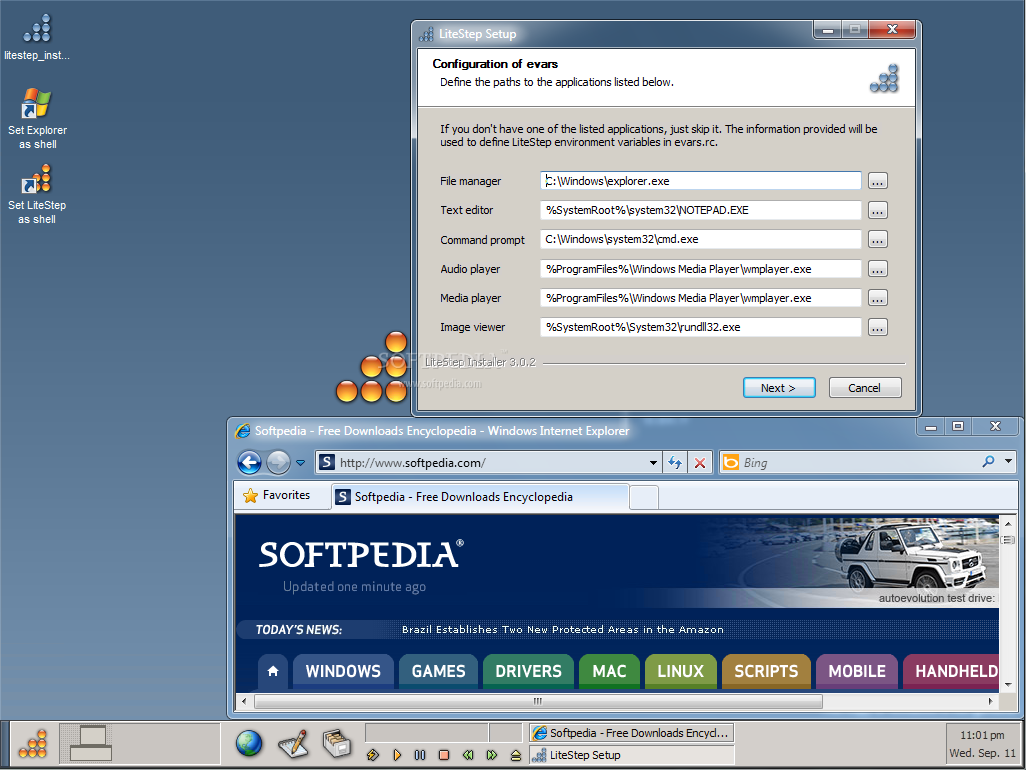Open the LINUX category tab
The image size is (1026, 770).
681,671
